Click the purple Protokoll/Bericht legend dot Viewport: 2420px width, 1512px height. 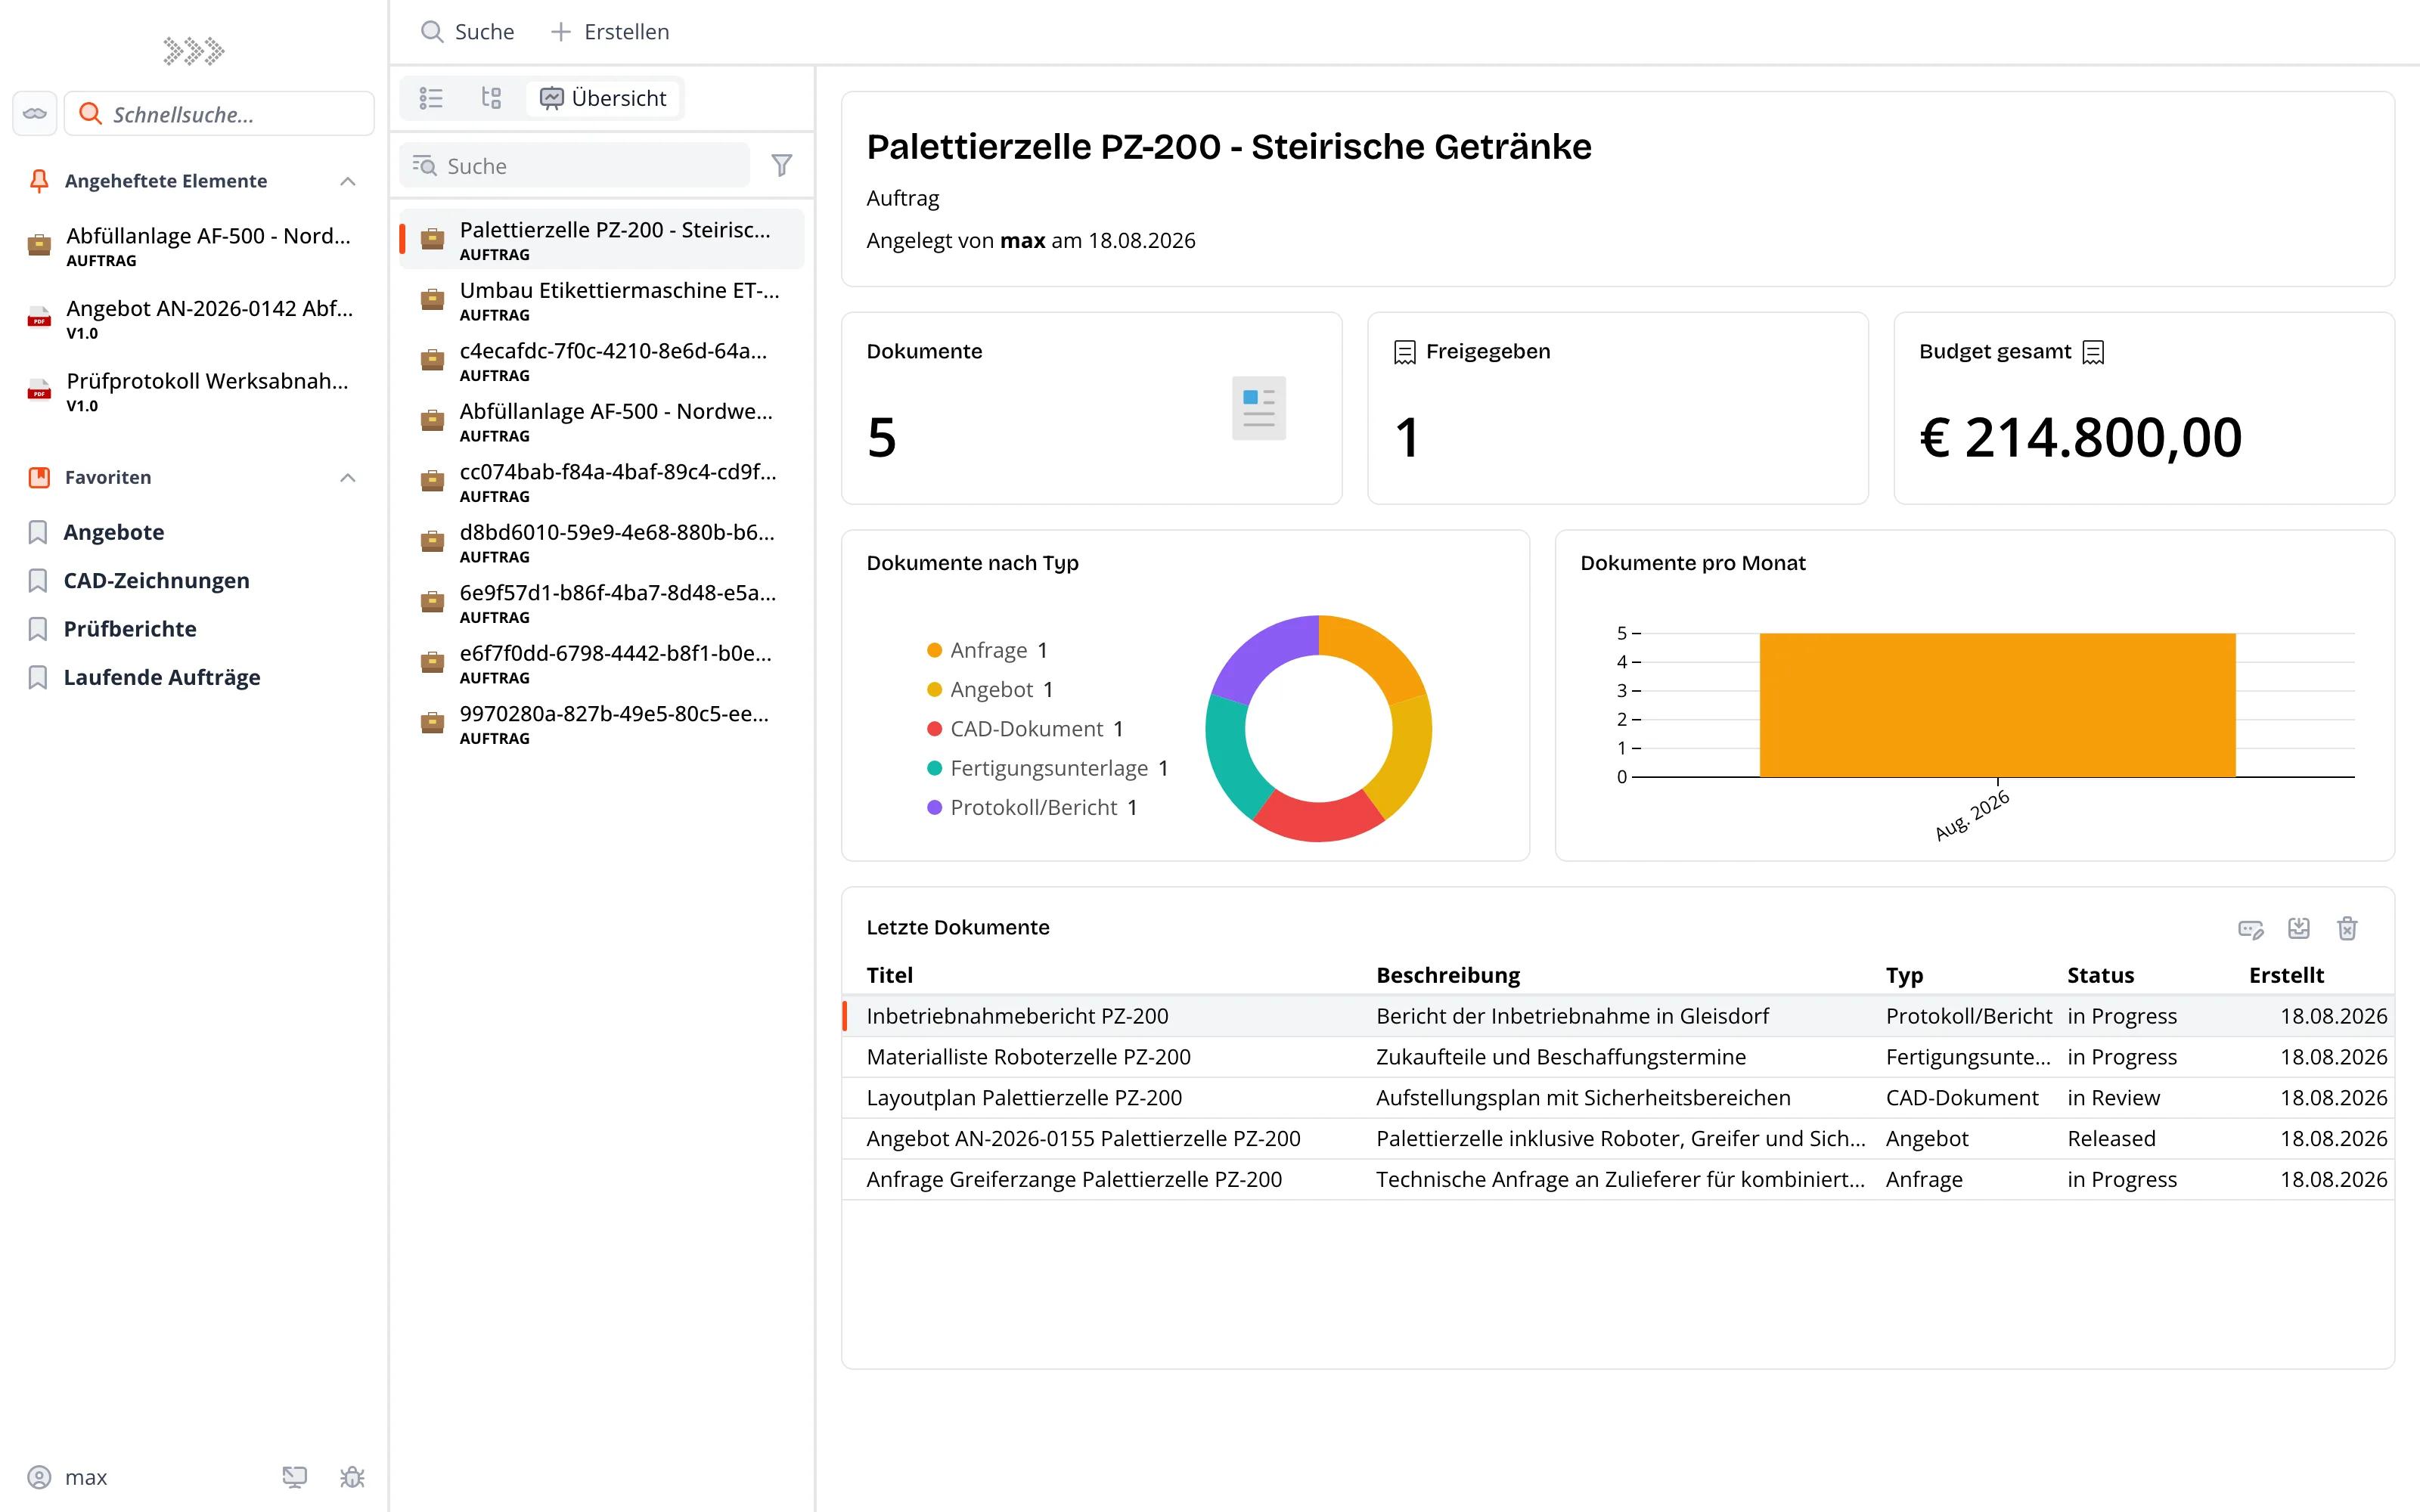[x=934, y=808]
